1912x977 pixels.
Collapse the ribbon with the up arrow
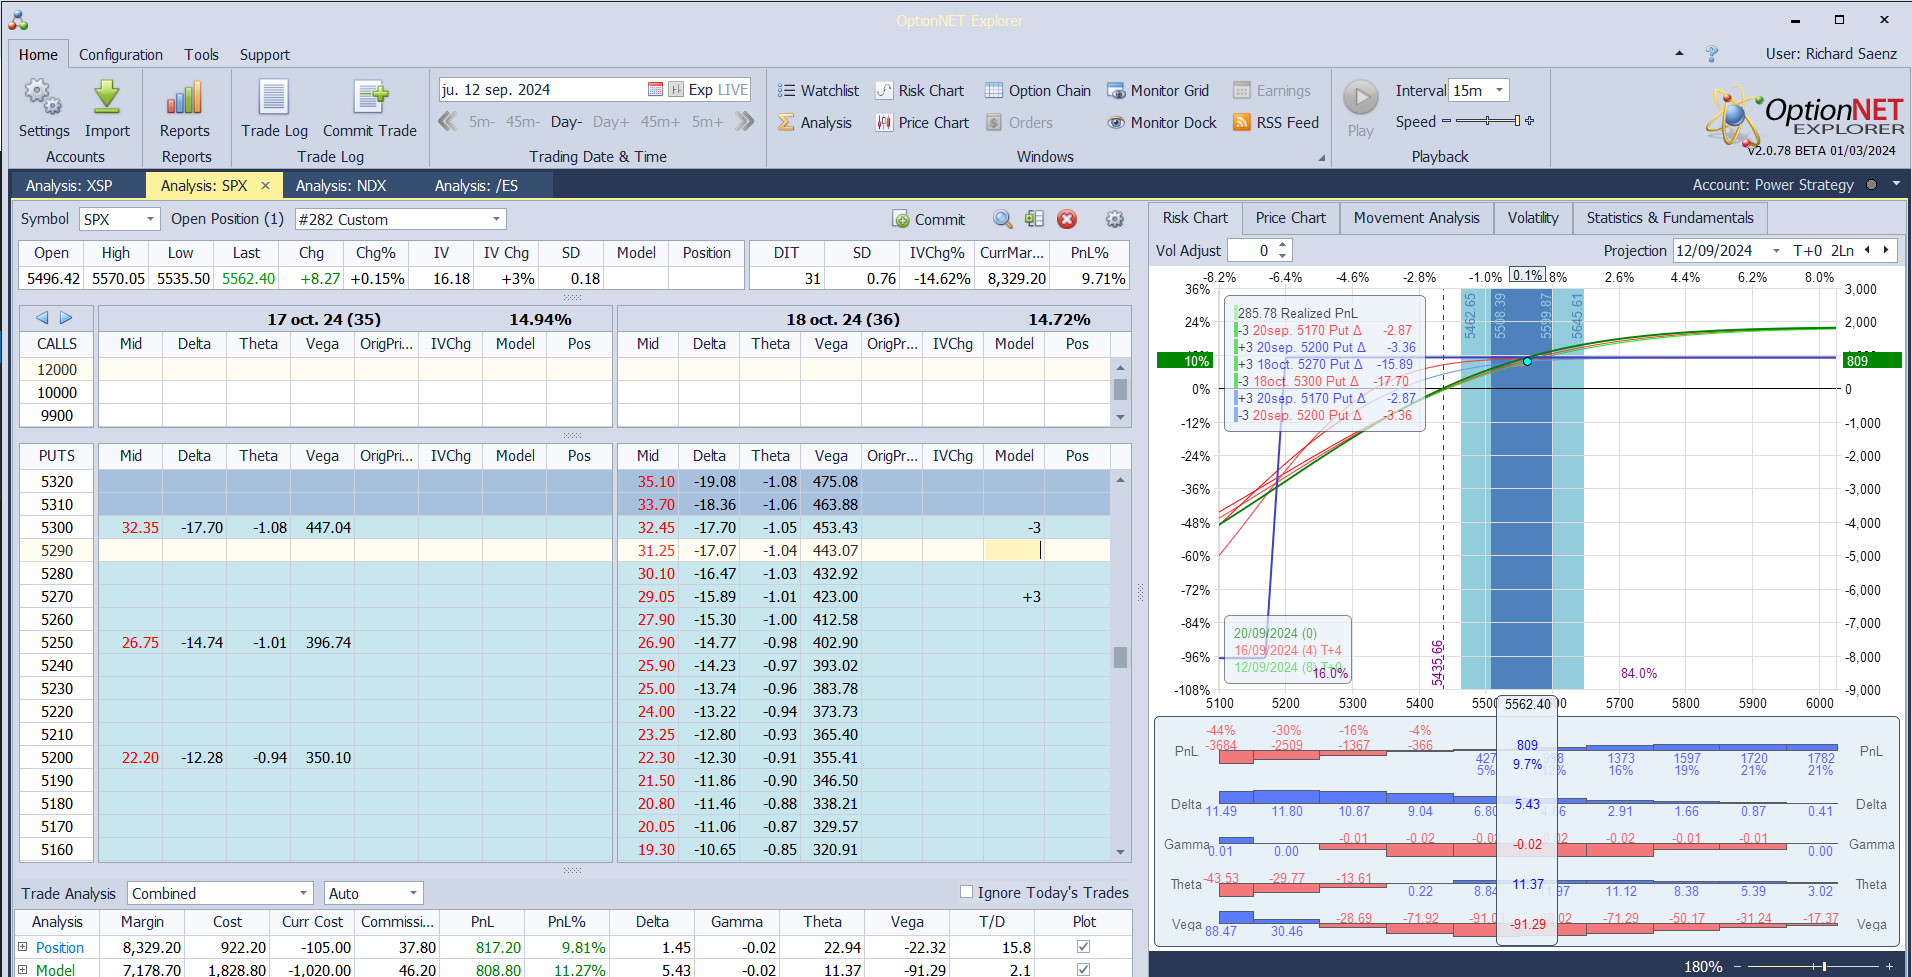coord(1679,53)
